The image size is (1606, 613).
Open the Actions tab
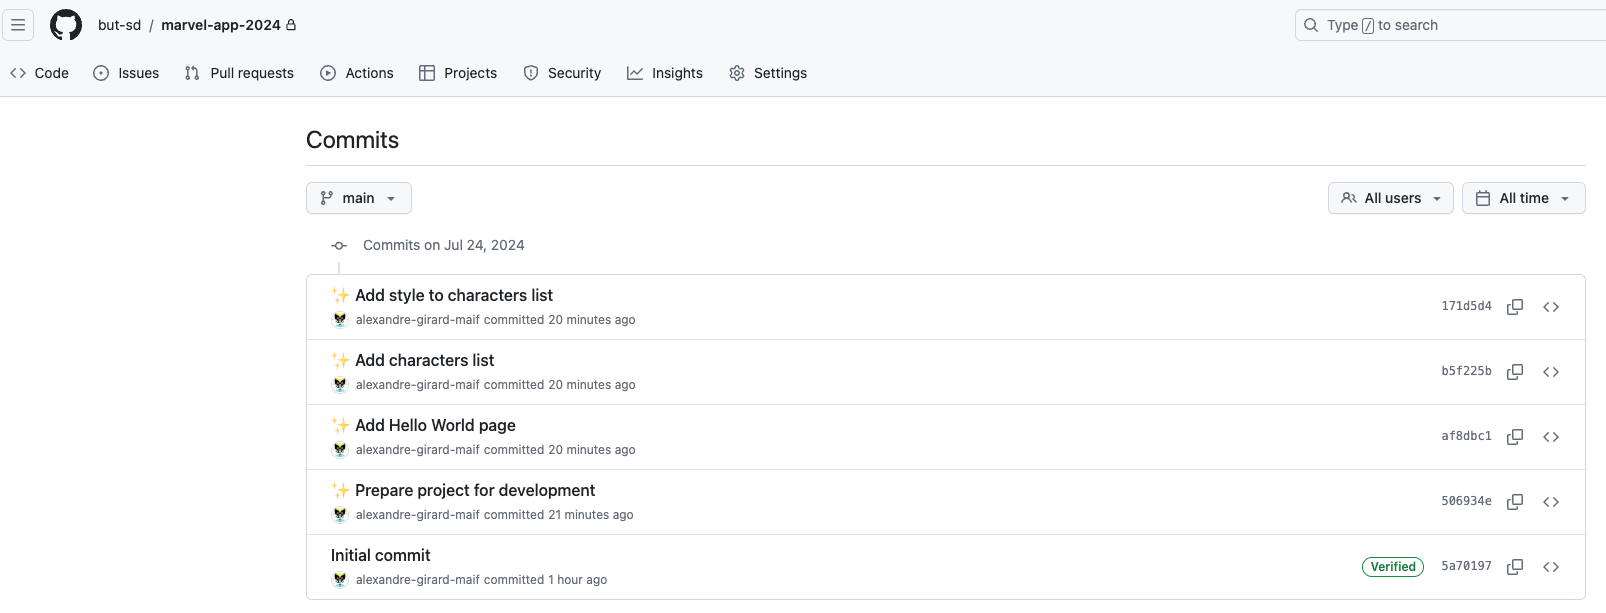357,73
